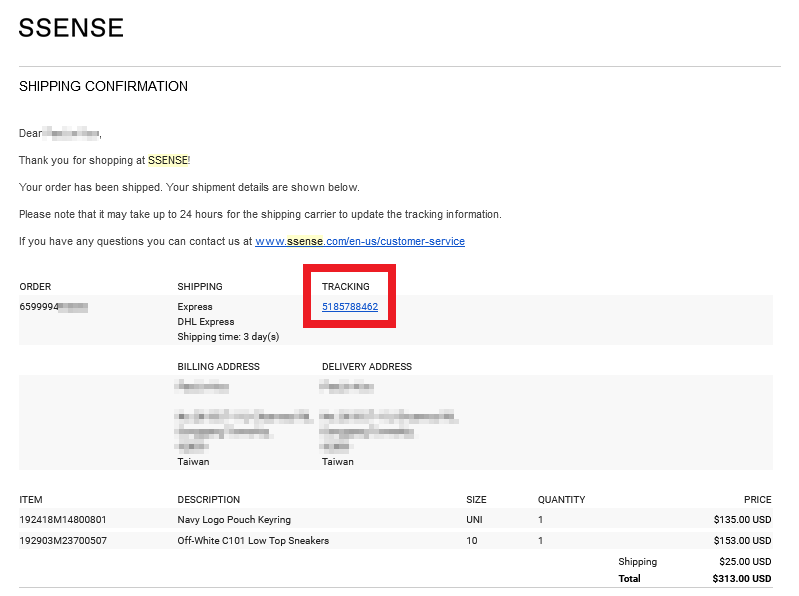Select the 'Shipping time: 3 day(s)' text
Image resolution: width=799 pixels, height=596 pixels.
coord(228,337)
